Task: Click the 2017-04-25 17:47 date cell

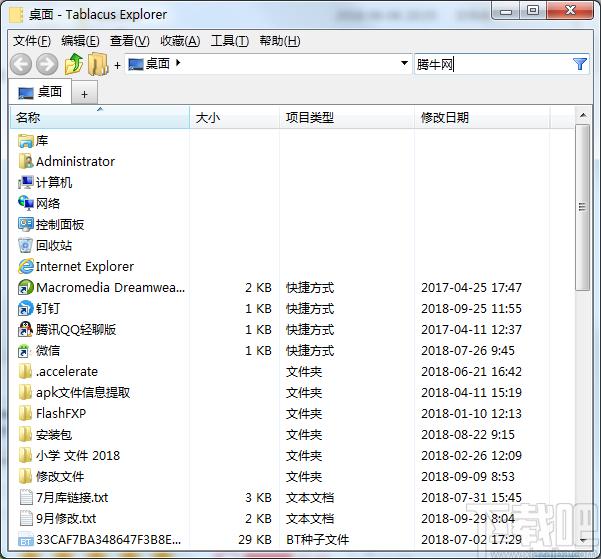Action: (x=471, y=288)
